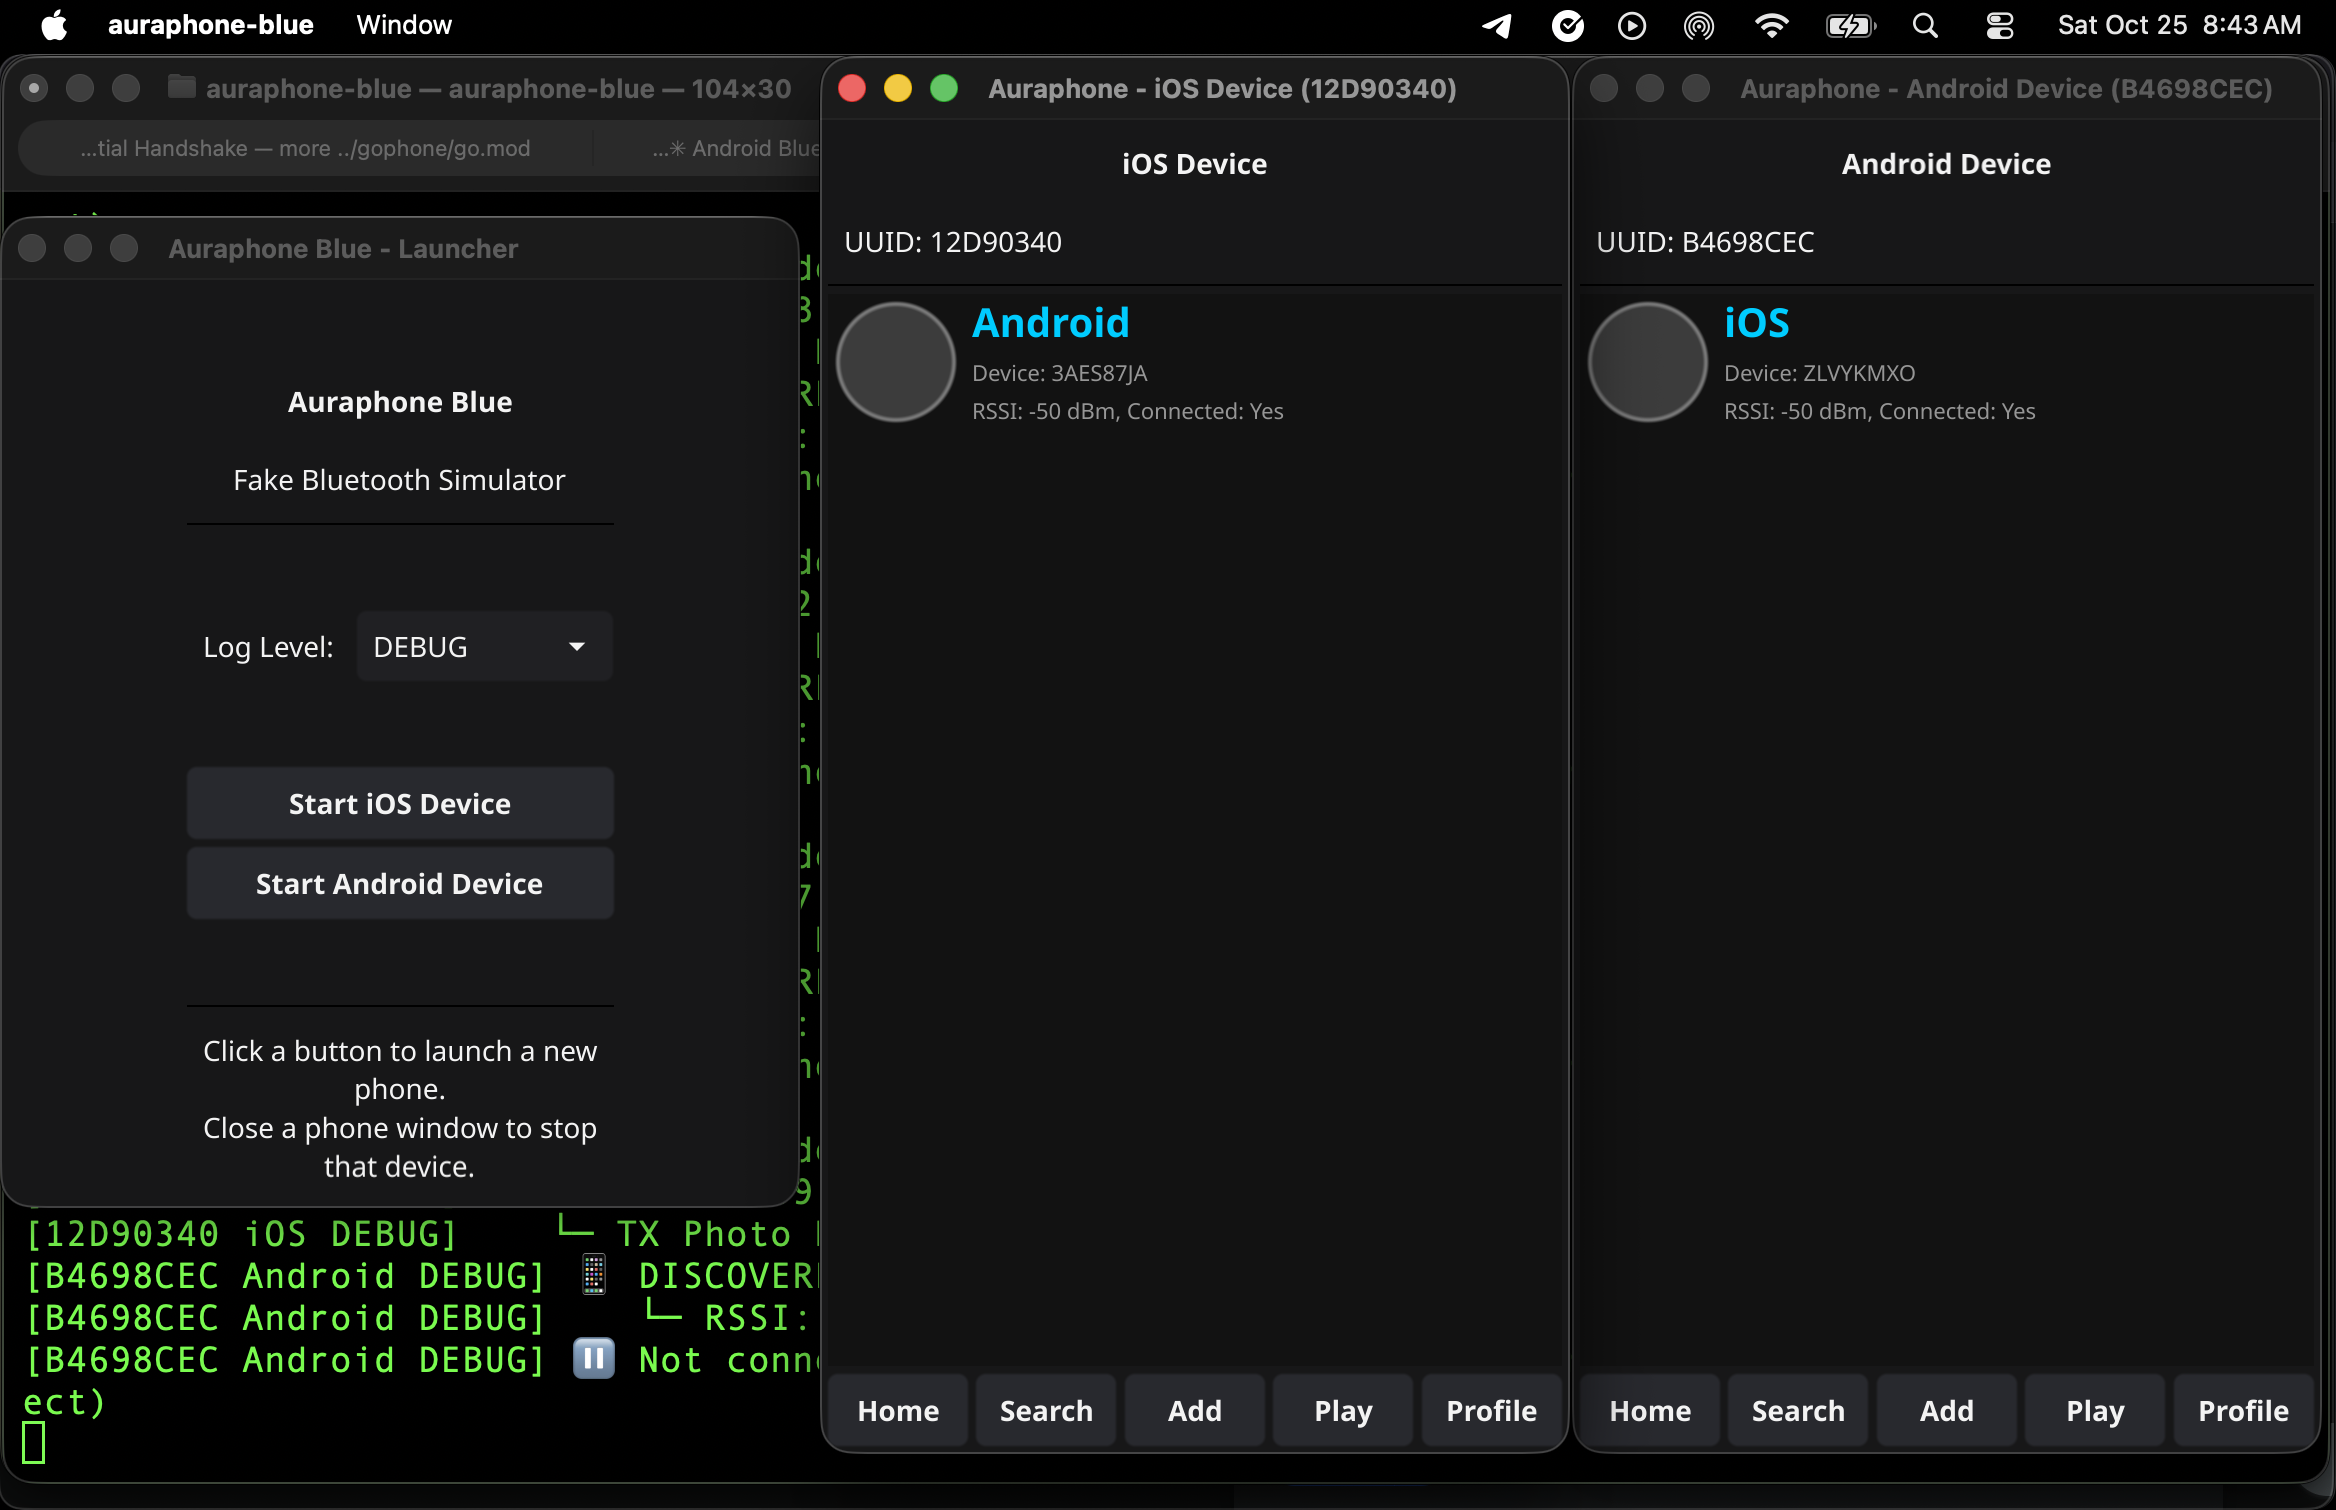
Task: Open the Log Level DEBUG dropdown
Action: [484, 647]
